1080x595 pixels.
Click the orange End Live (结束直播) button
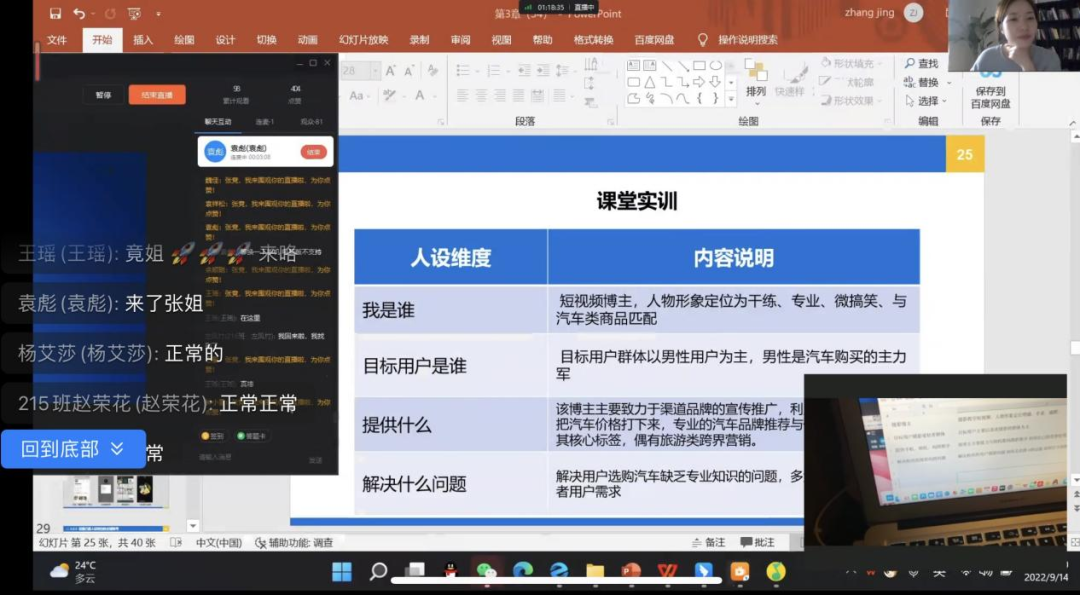[x=156, y=95]
